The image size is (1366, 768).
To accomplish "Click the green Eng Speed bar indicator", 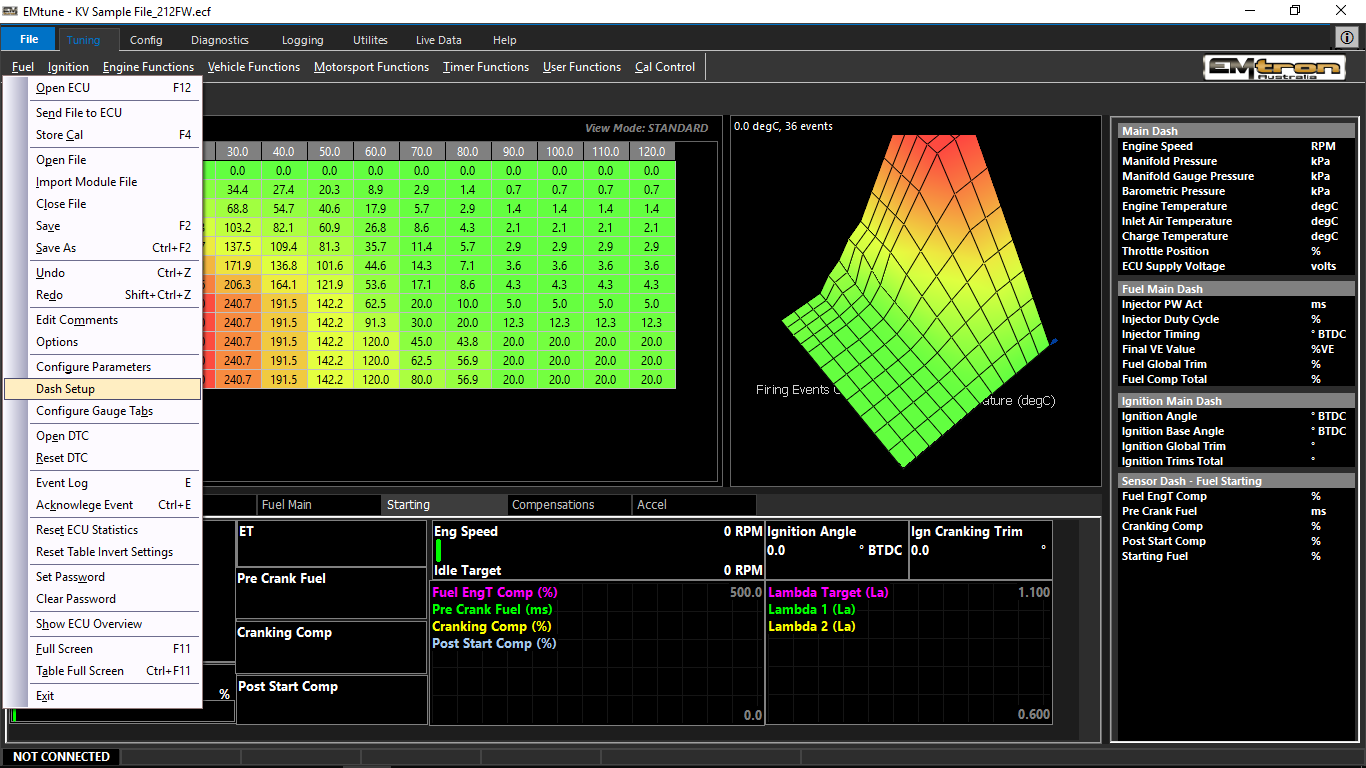I will pyautogui.click(x=438, y=550).
